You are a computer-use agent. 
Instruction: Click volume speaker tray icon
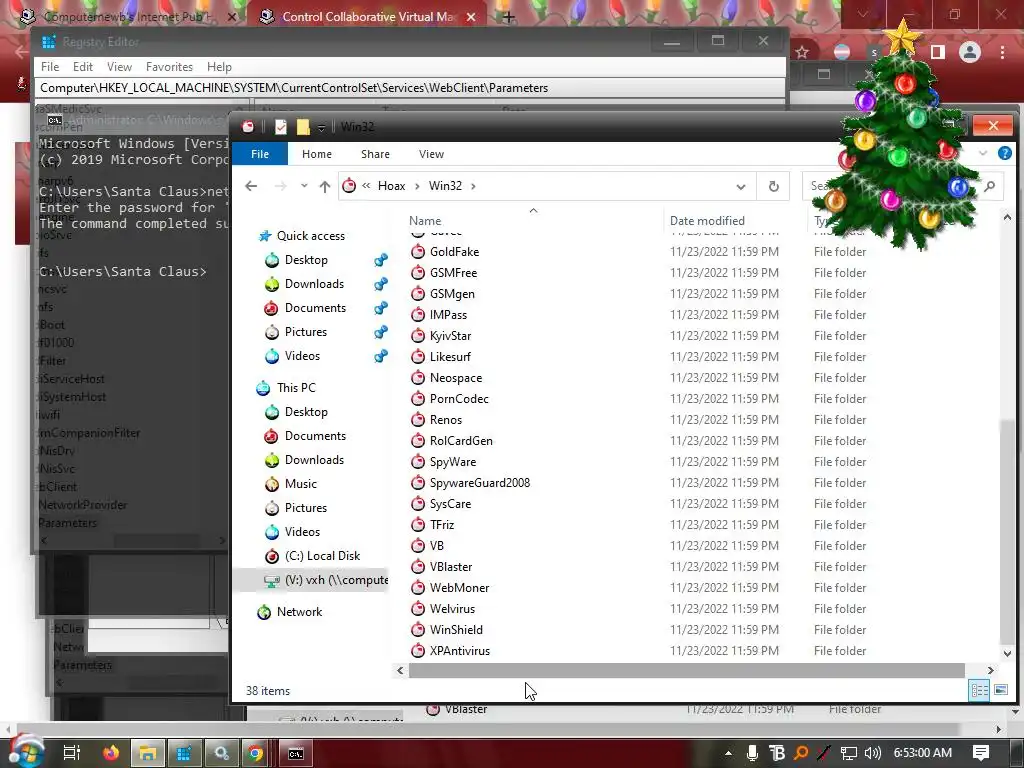(x=872, y=753)
